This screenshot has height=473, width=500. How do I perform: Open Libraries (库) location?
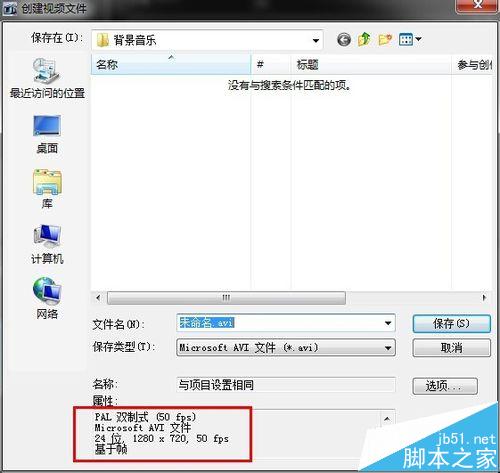coord(47,189)
